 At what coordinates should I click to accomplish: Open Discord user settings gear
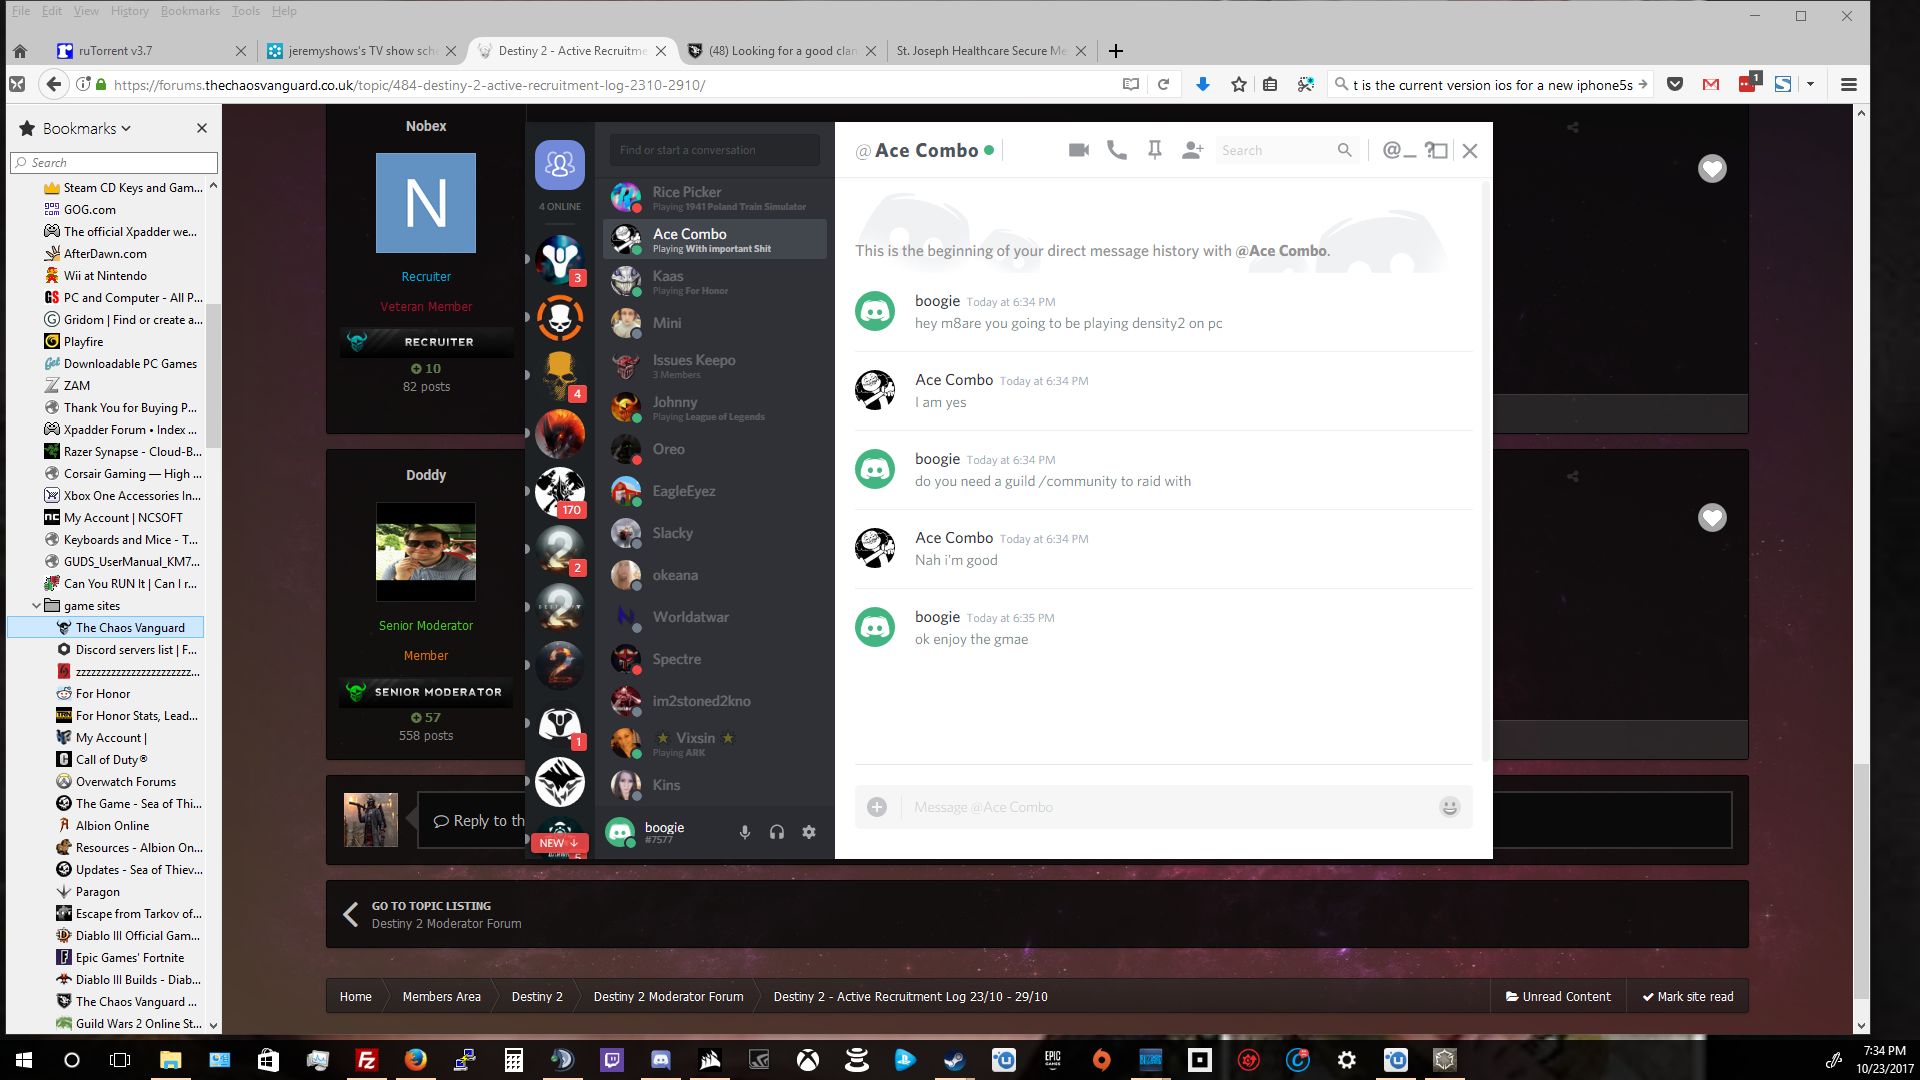point(809,832)
